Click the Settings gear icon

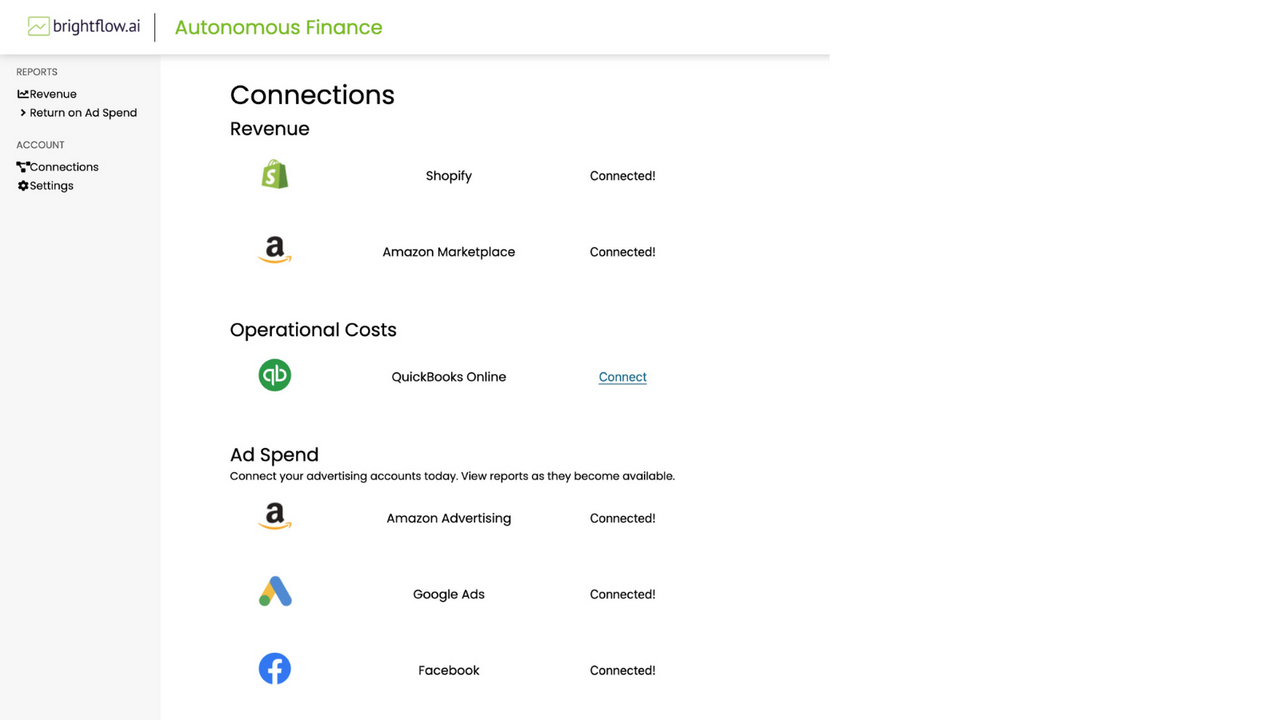pyautogui.click(x=22, y=185)
